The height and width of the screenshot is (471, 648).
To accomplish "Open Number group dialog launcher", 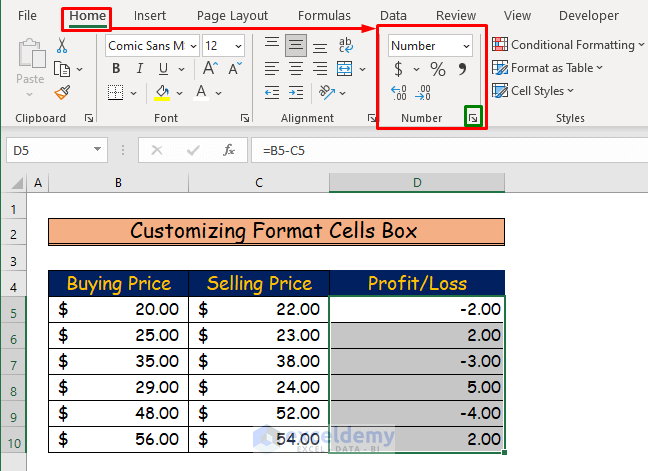I will tap(473, 119).
